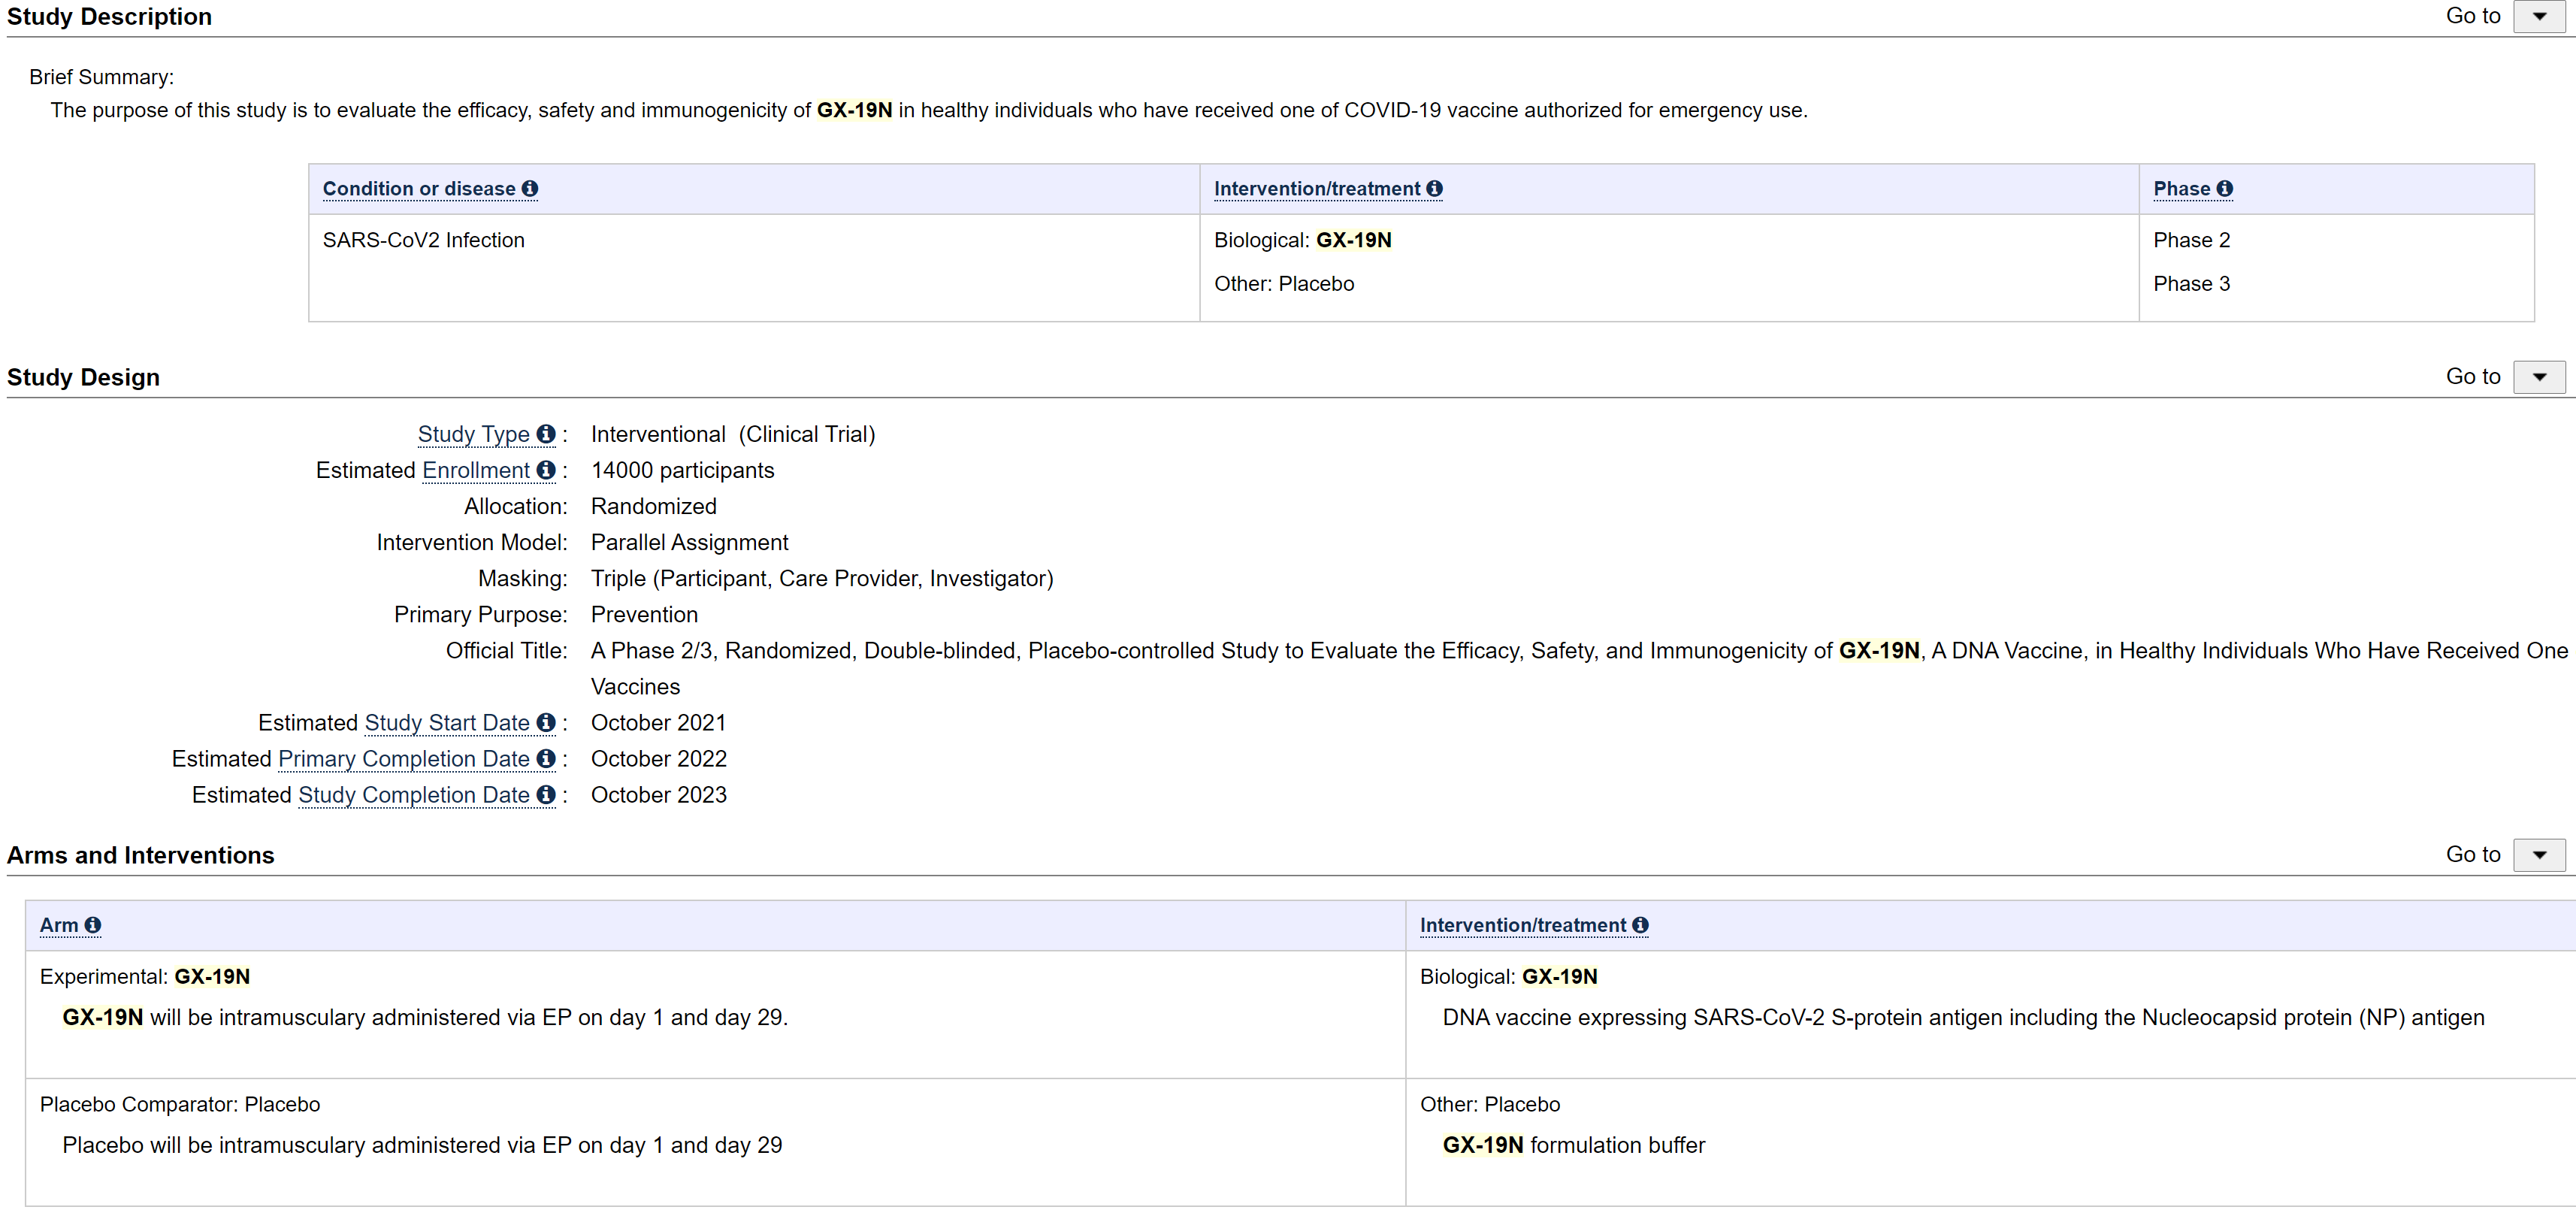This screenshot has height=1216, width=2576.
Task: Click info icon beside Primary Completion Date
Action: [x=545, y=758]
